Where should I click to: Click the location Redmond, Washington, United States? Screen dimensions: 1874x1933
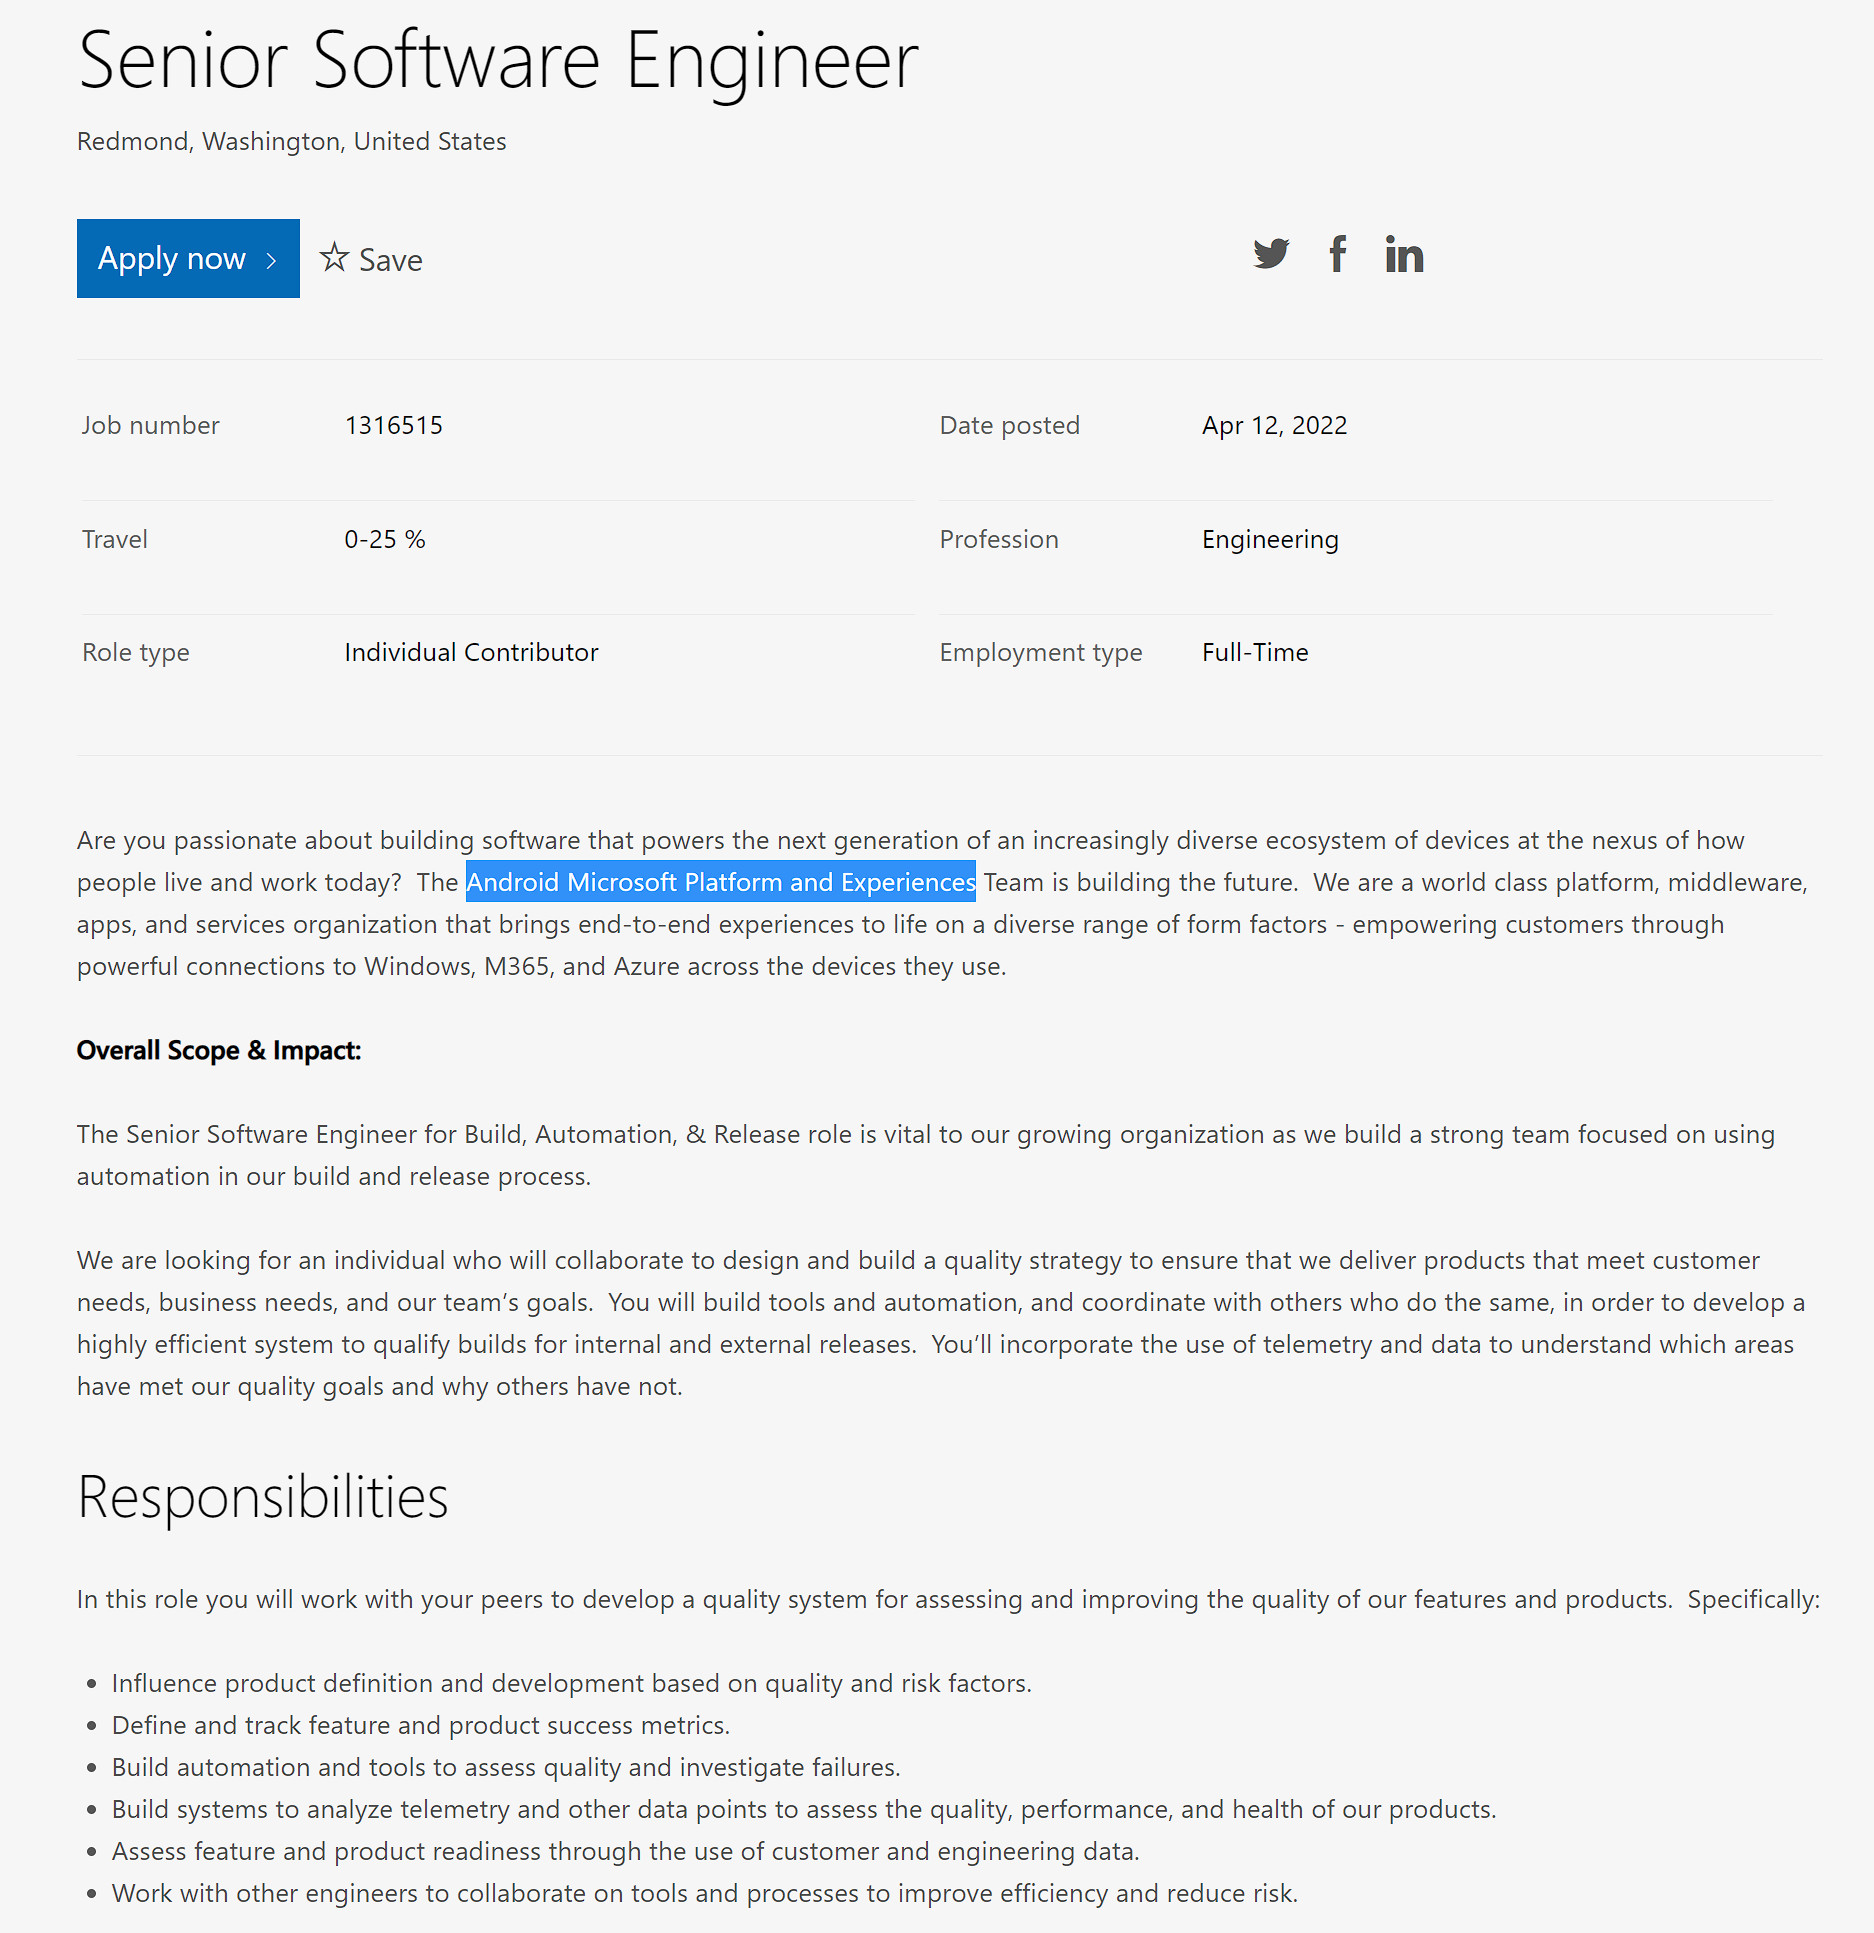tap(291, 141)
